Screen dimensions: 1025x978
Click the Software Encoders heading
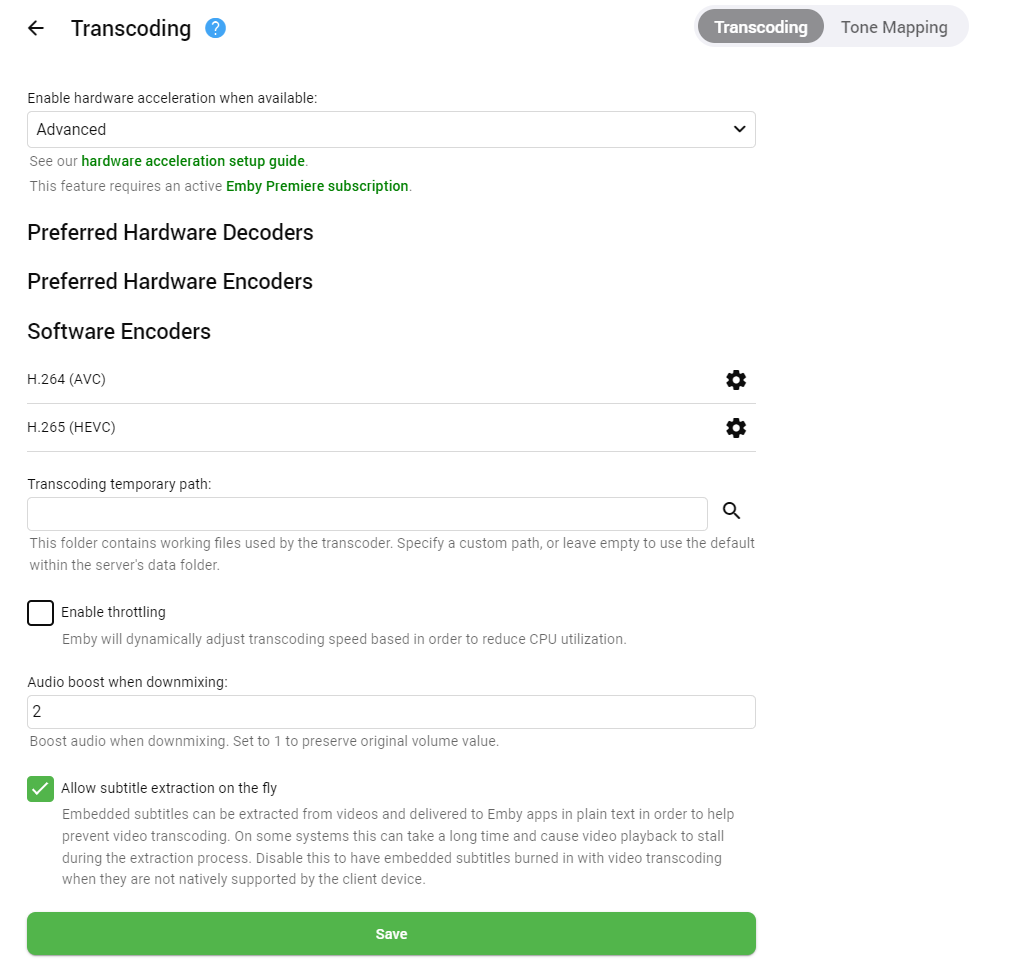pyautogui.click(x=119, y=332)
